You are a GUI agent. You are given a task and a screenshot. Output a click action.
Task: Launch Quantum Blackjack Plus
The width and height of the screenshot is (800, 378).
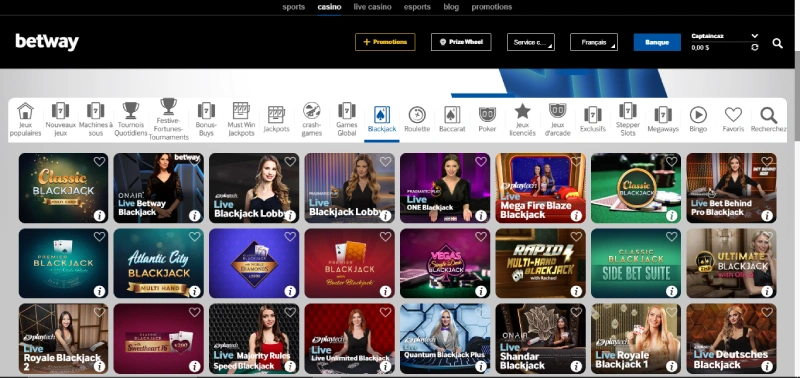[x=445, y=339]
